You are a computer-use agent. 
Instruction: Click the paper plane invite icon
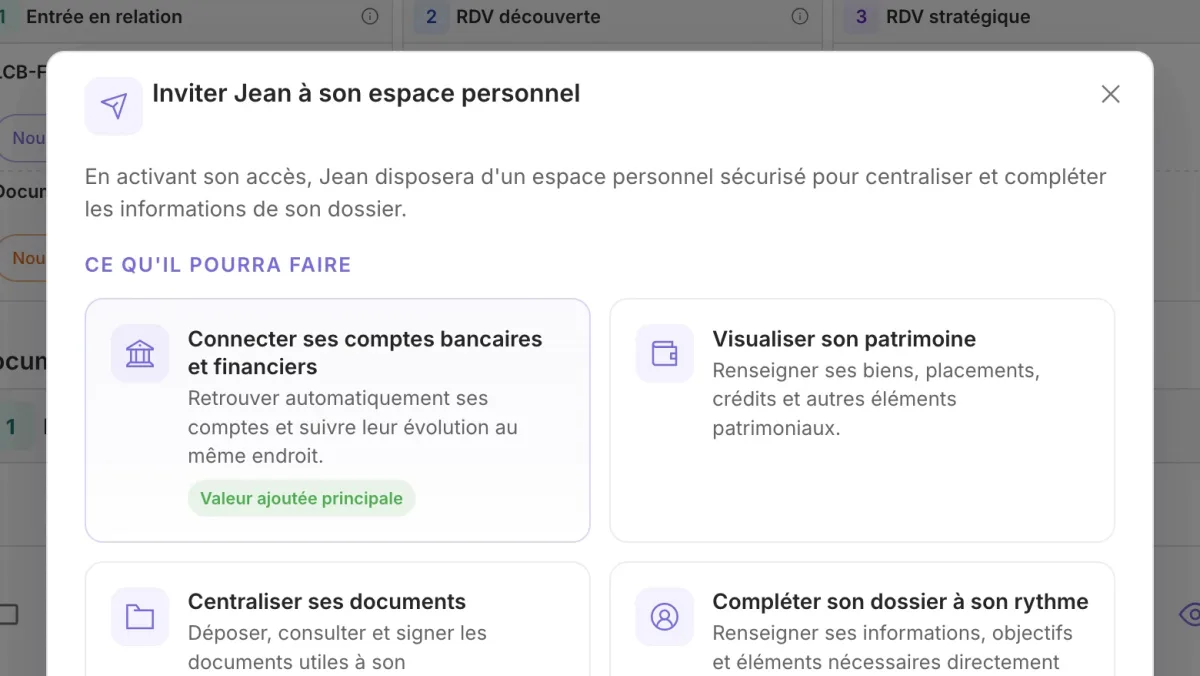[114, 106]
